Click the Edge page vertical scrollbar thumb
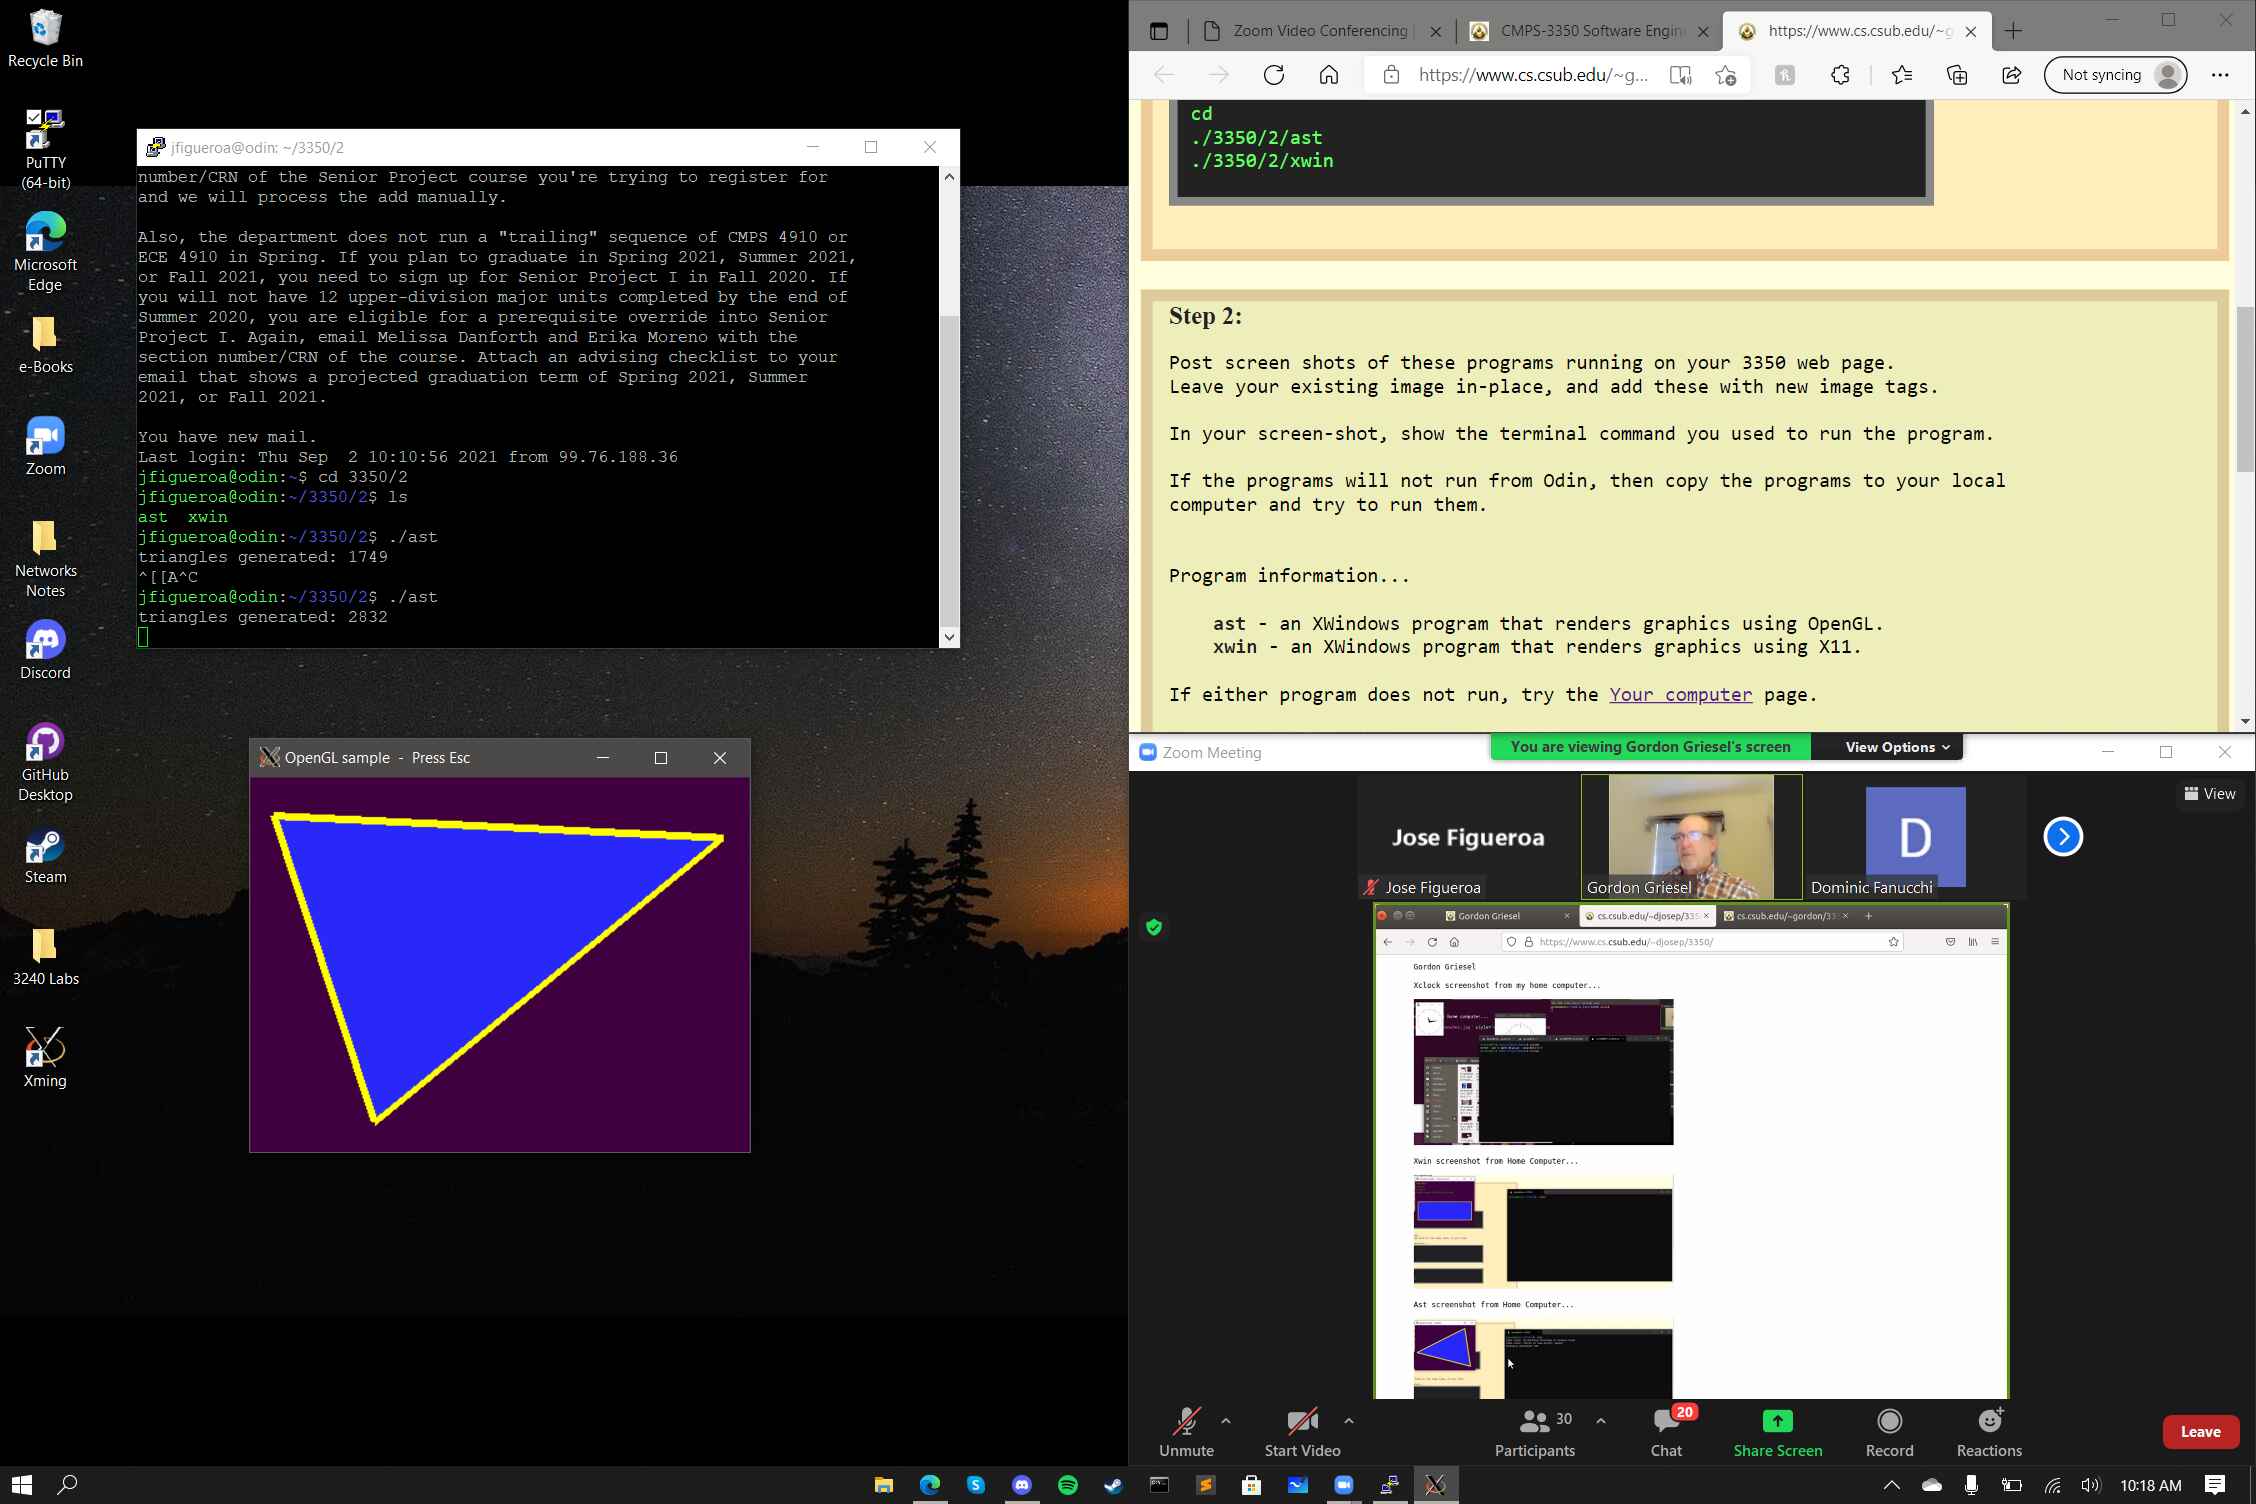2256x1504 pixels. (x=2245, y=390)
